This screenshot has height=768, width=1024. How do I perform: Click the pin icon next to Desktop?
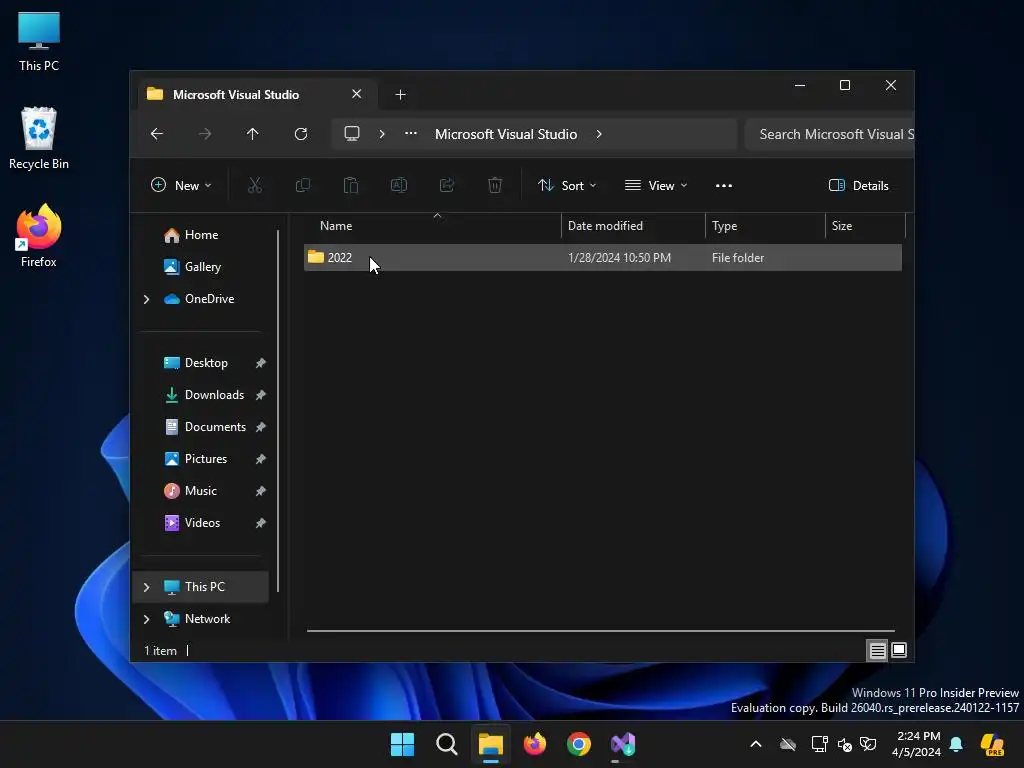click(261, 363)
